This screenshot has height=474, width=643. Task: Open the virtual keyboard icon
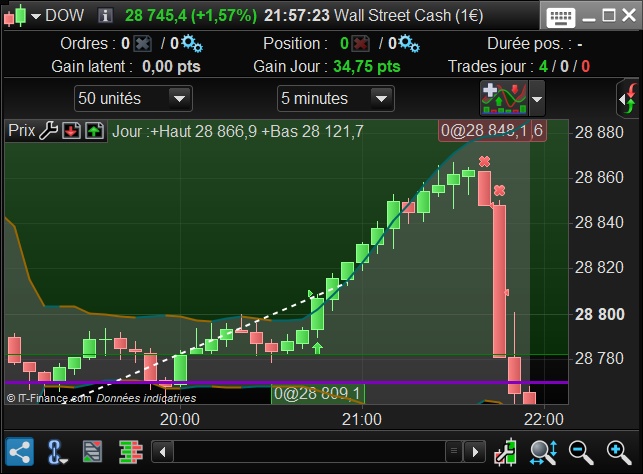click(561, 17)
